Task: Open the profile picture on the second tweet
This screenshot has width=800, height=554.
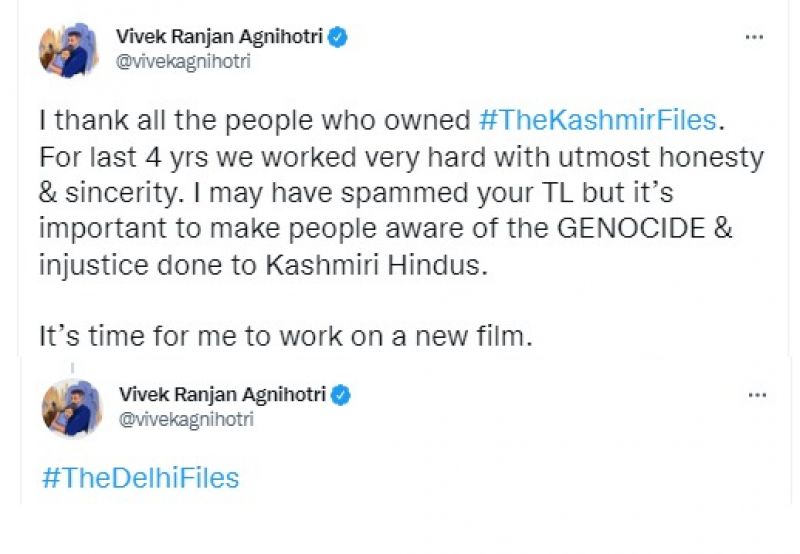Action: tap(70, 407)
